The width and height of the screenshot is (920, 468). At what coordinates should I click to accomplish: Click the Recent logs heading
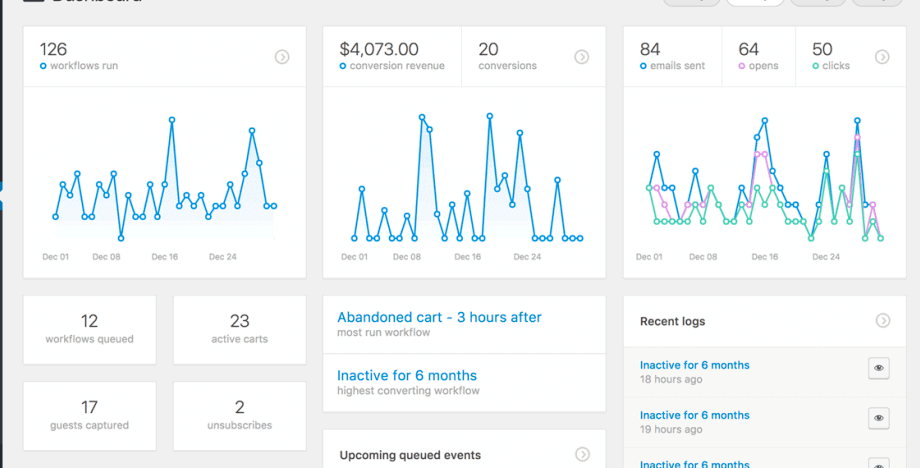(672, 321)
